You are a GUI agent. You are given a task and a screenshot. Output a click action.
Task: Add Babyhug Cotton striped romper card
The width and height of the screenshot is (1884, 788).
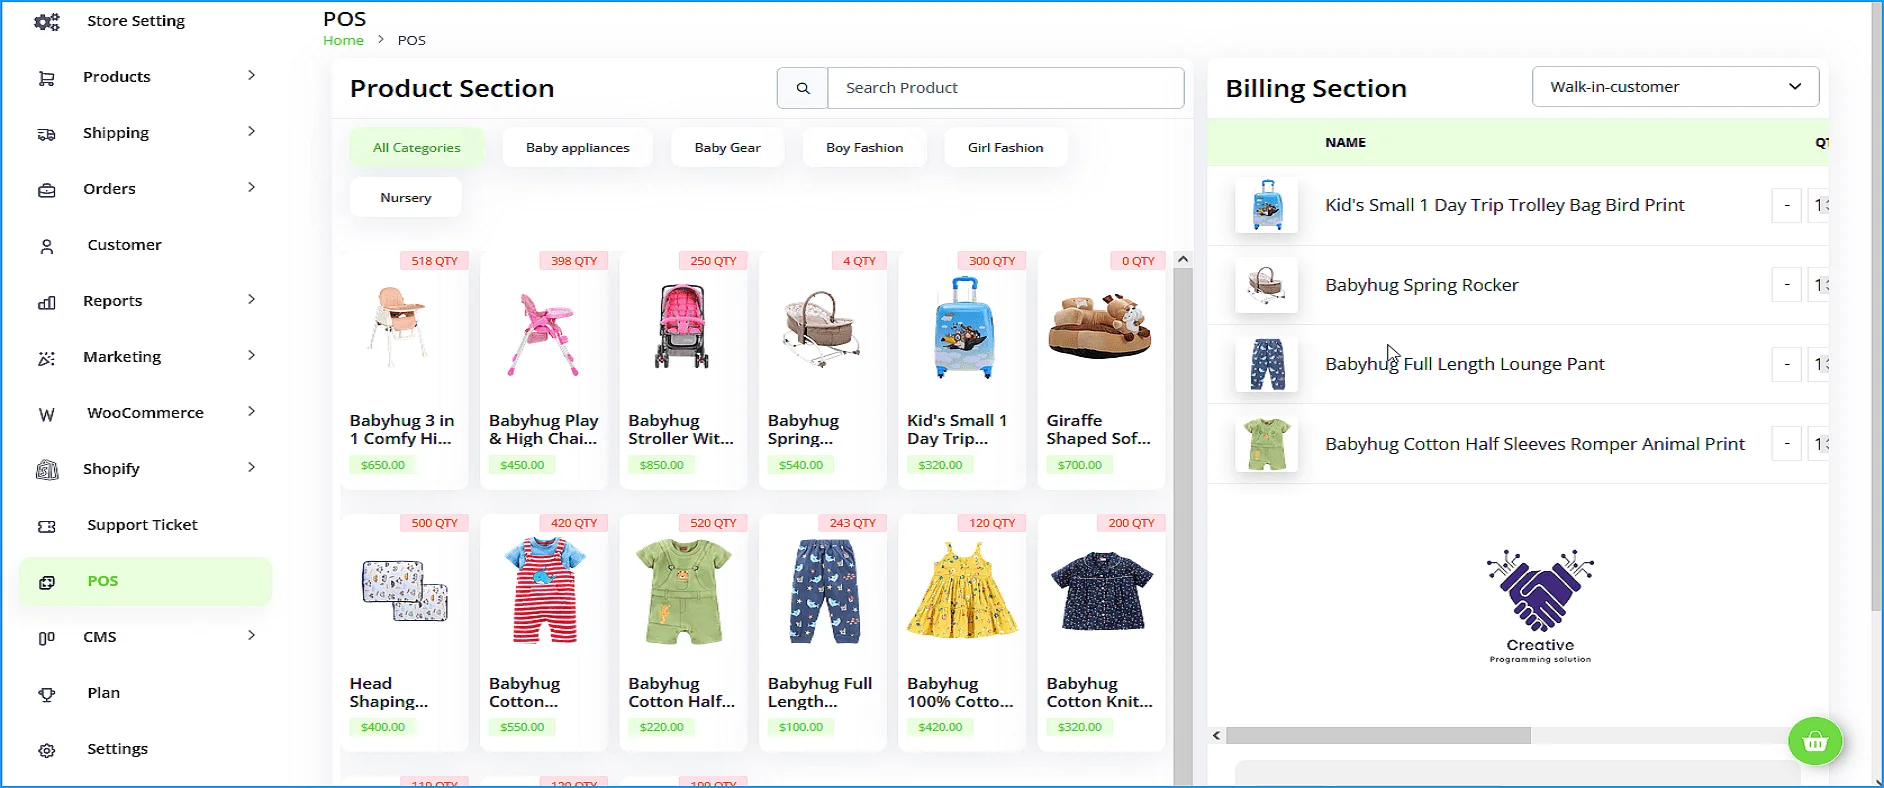coord(543,632)
